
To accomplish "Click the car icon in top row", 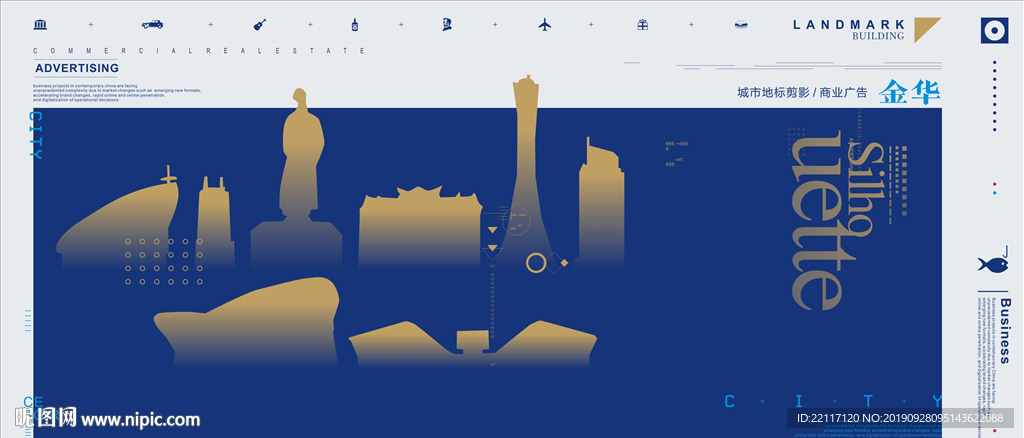I will [x=152, y=25].
